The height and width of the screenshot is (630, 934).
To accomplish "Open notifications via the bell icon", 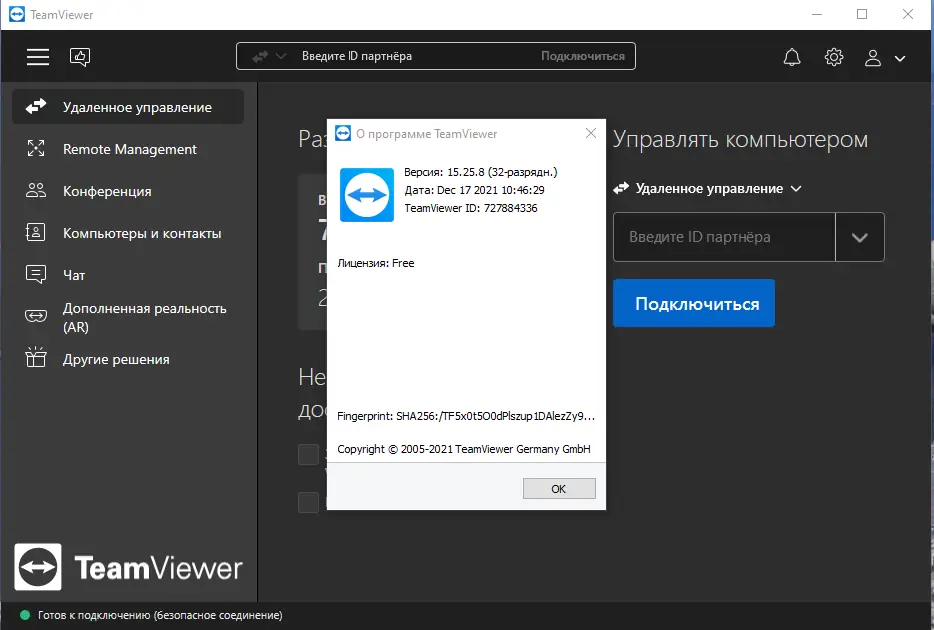I will pos(791,57).
